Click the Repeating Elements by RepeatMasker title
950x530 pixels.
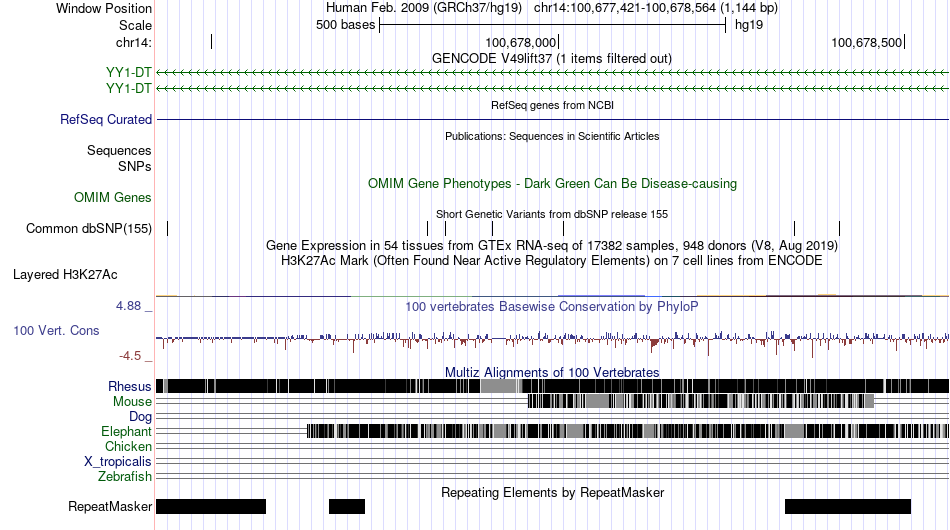pyautogui.click(x=553, y=492)
